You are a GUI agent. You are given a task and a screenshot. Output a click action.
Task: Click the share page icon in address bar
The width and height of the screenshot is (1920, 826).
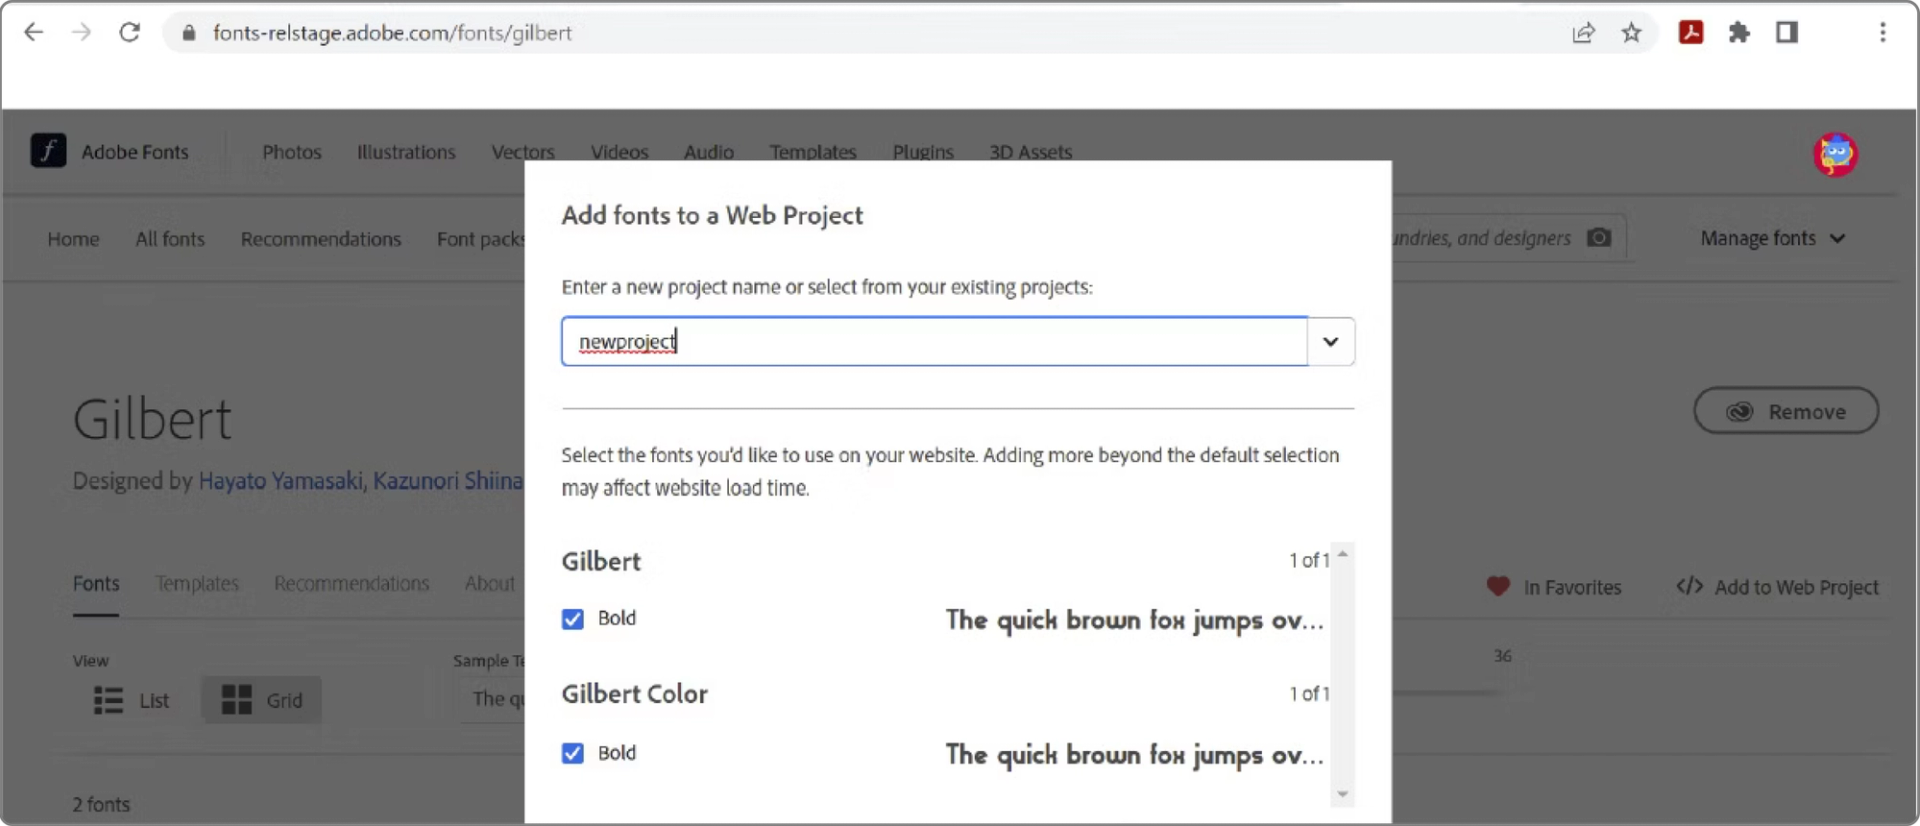[1583, 33]
